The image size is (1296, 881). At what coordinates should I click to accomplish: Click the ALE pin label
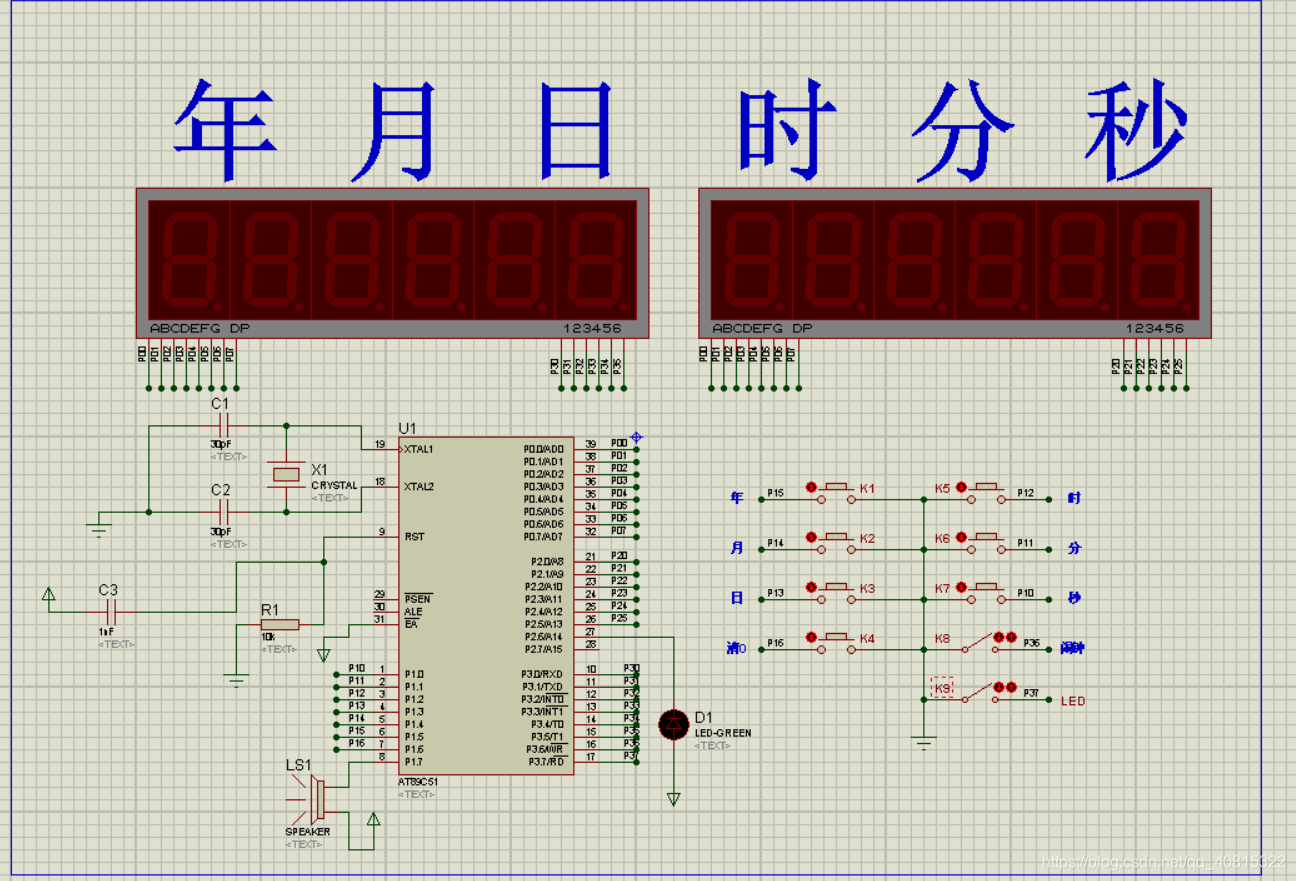point(413,612)
